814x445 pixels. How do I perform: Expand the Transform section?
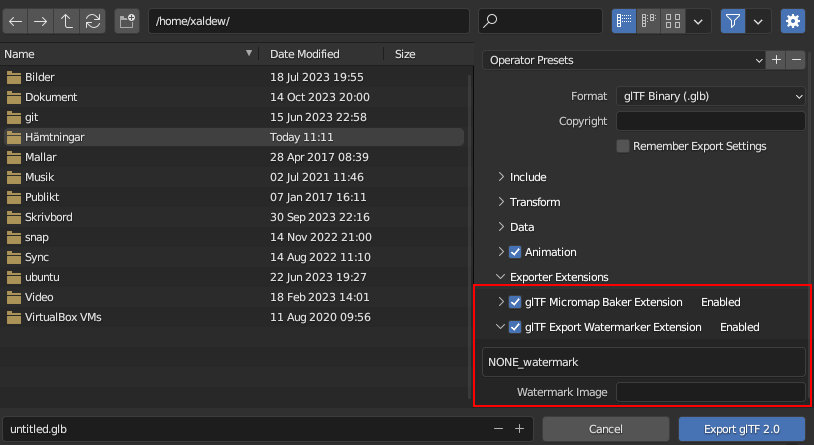pos(501,202)
